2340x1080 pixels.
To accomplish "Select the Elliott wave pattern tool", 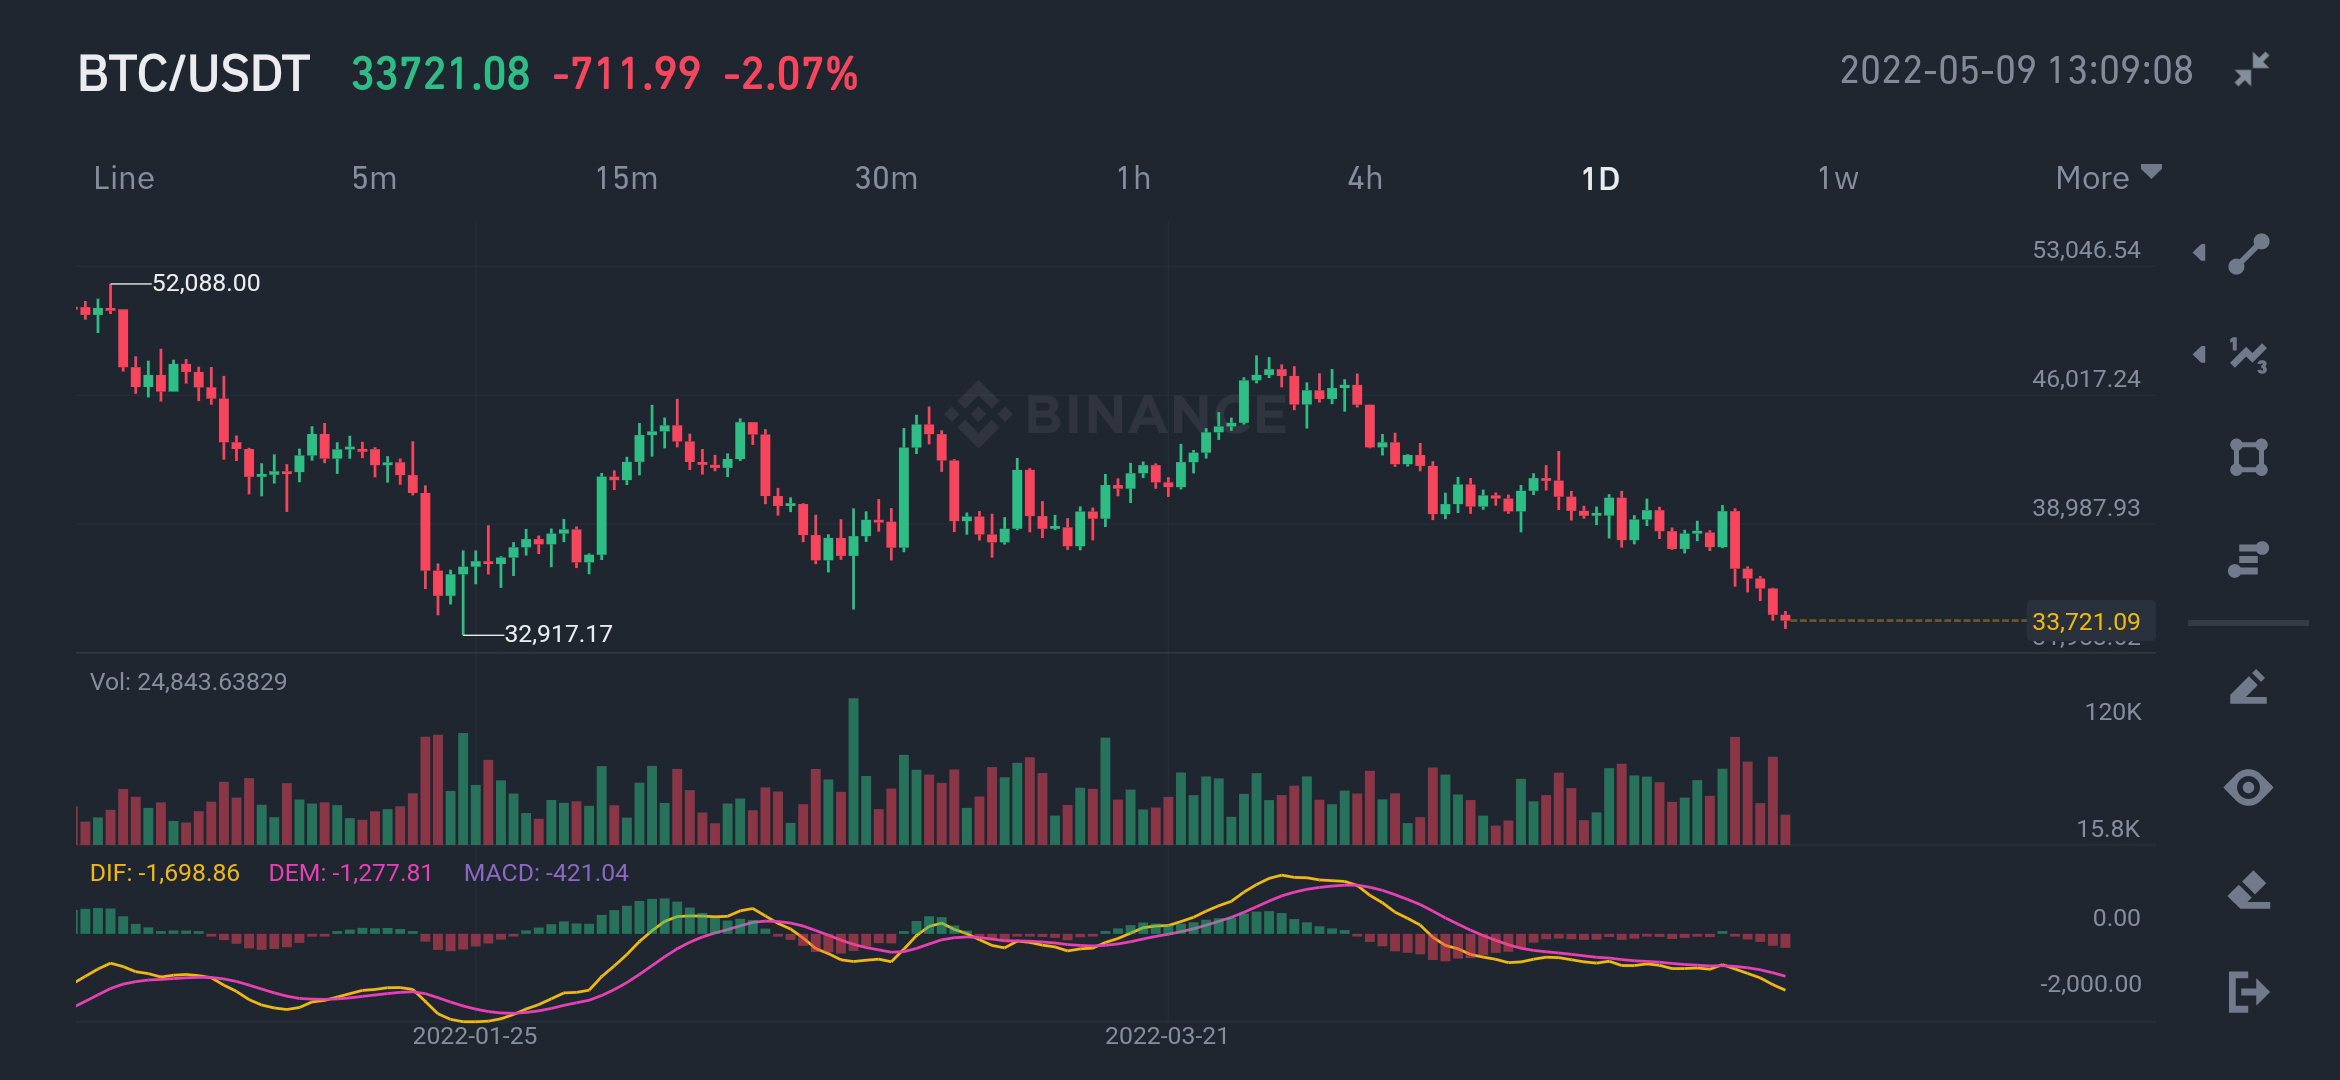I will pyautogui.click(x=2248, y=355).
